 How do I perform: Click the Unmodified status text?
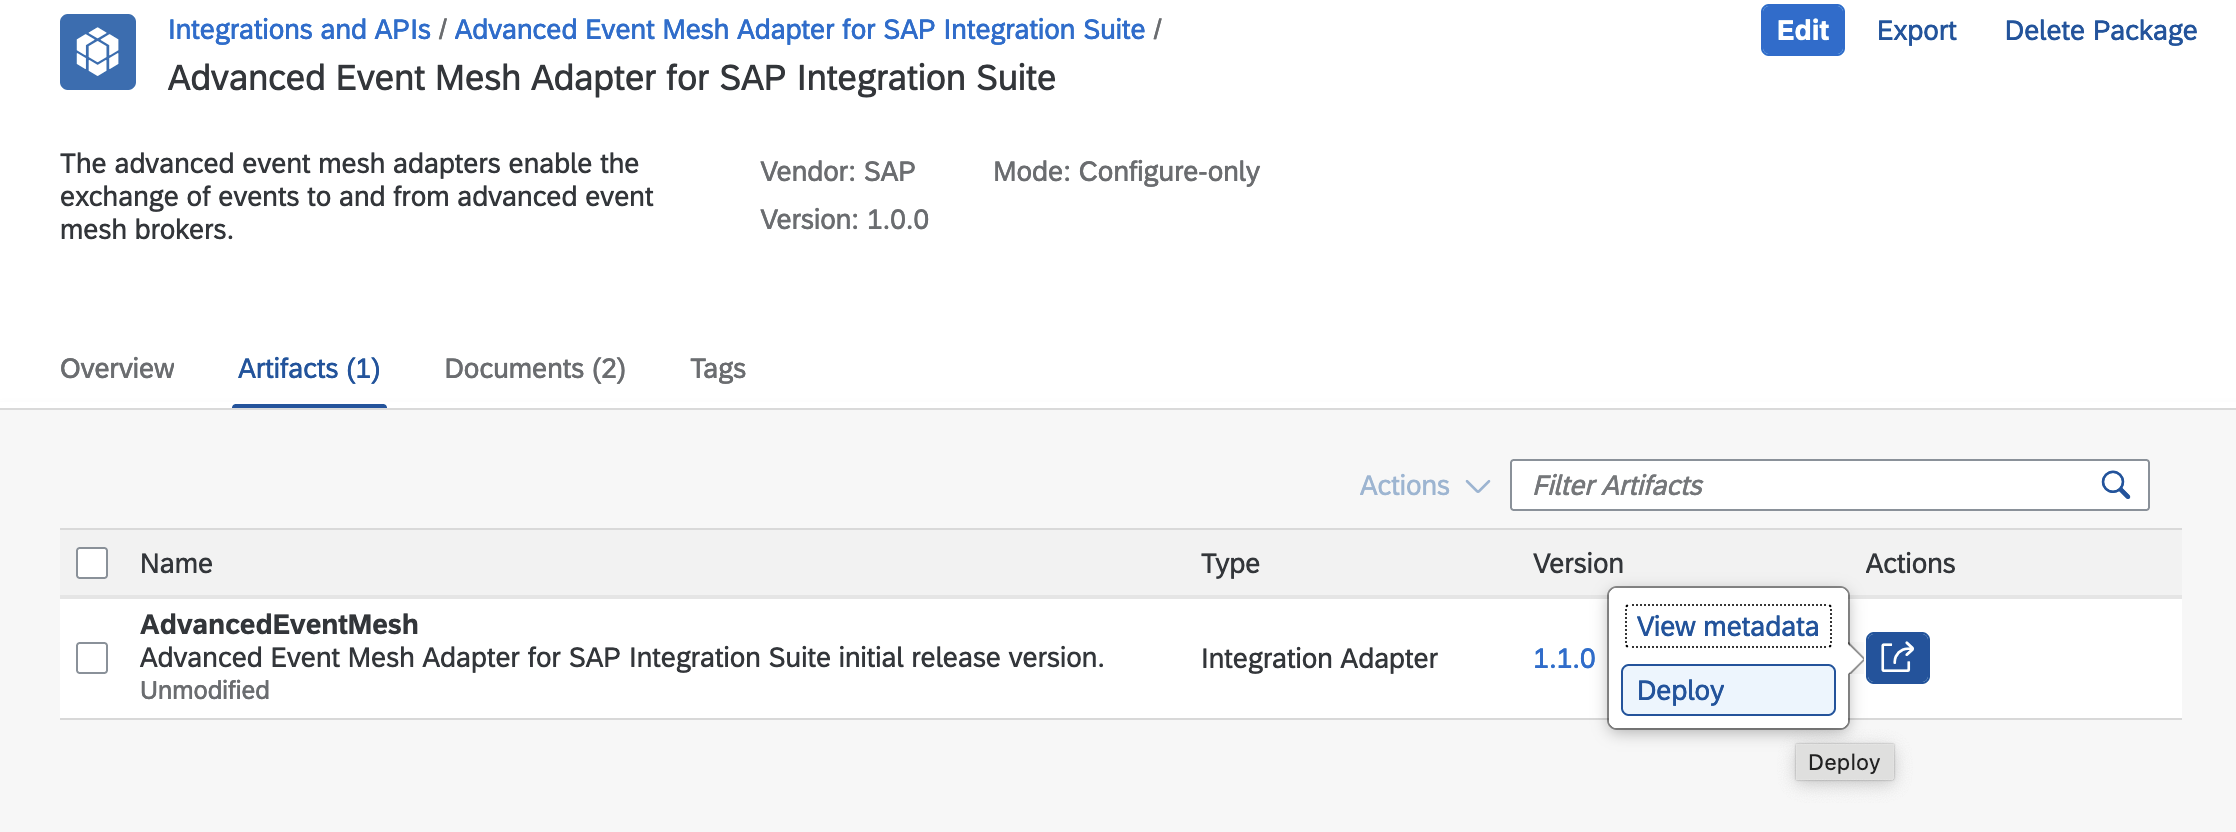click(x=205, y=690)
